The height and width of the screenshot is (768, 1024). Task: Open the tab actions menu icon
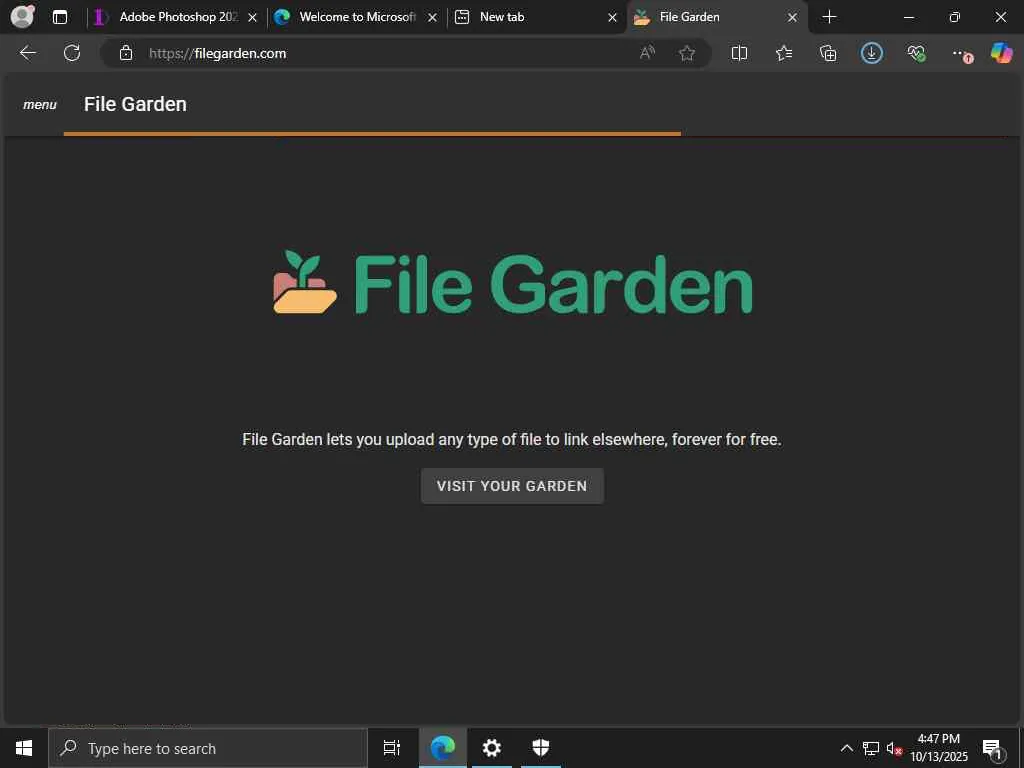pyautogui.click(x=60, y=17)
